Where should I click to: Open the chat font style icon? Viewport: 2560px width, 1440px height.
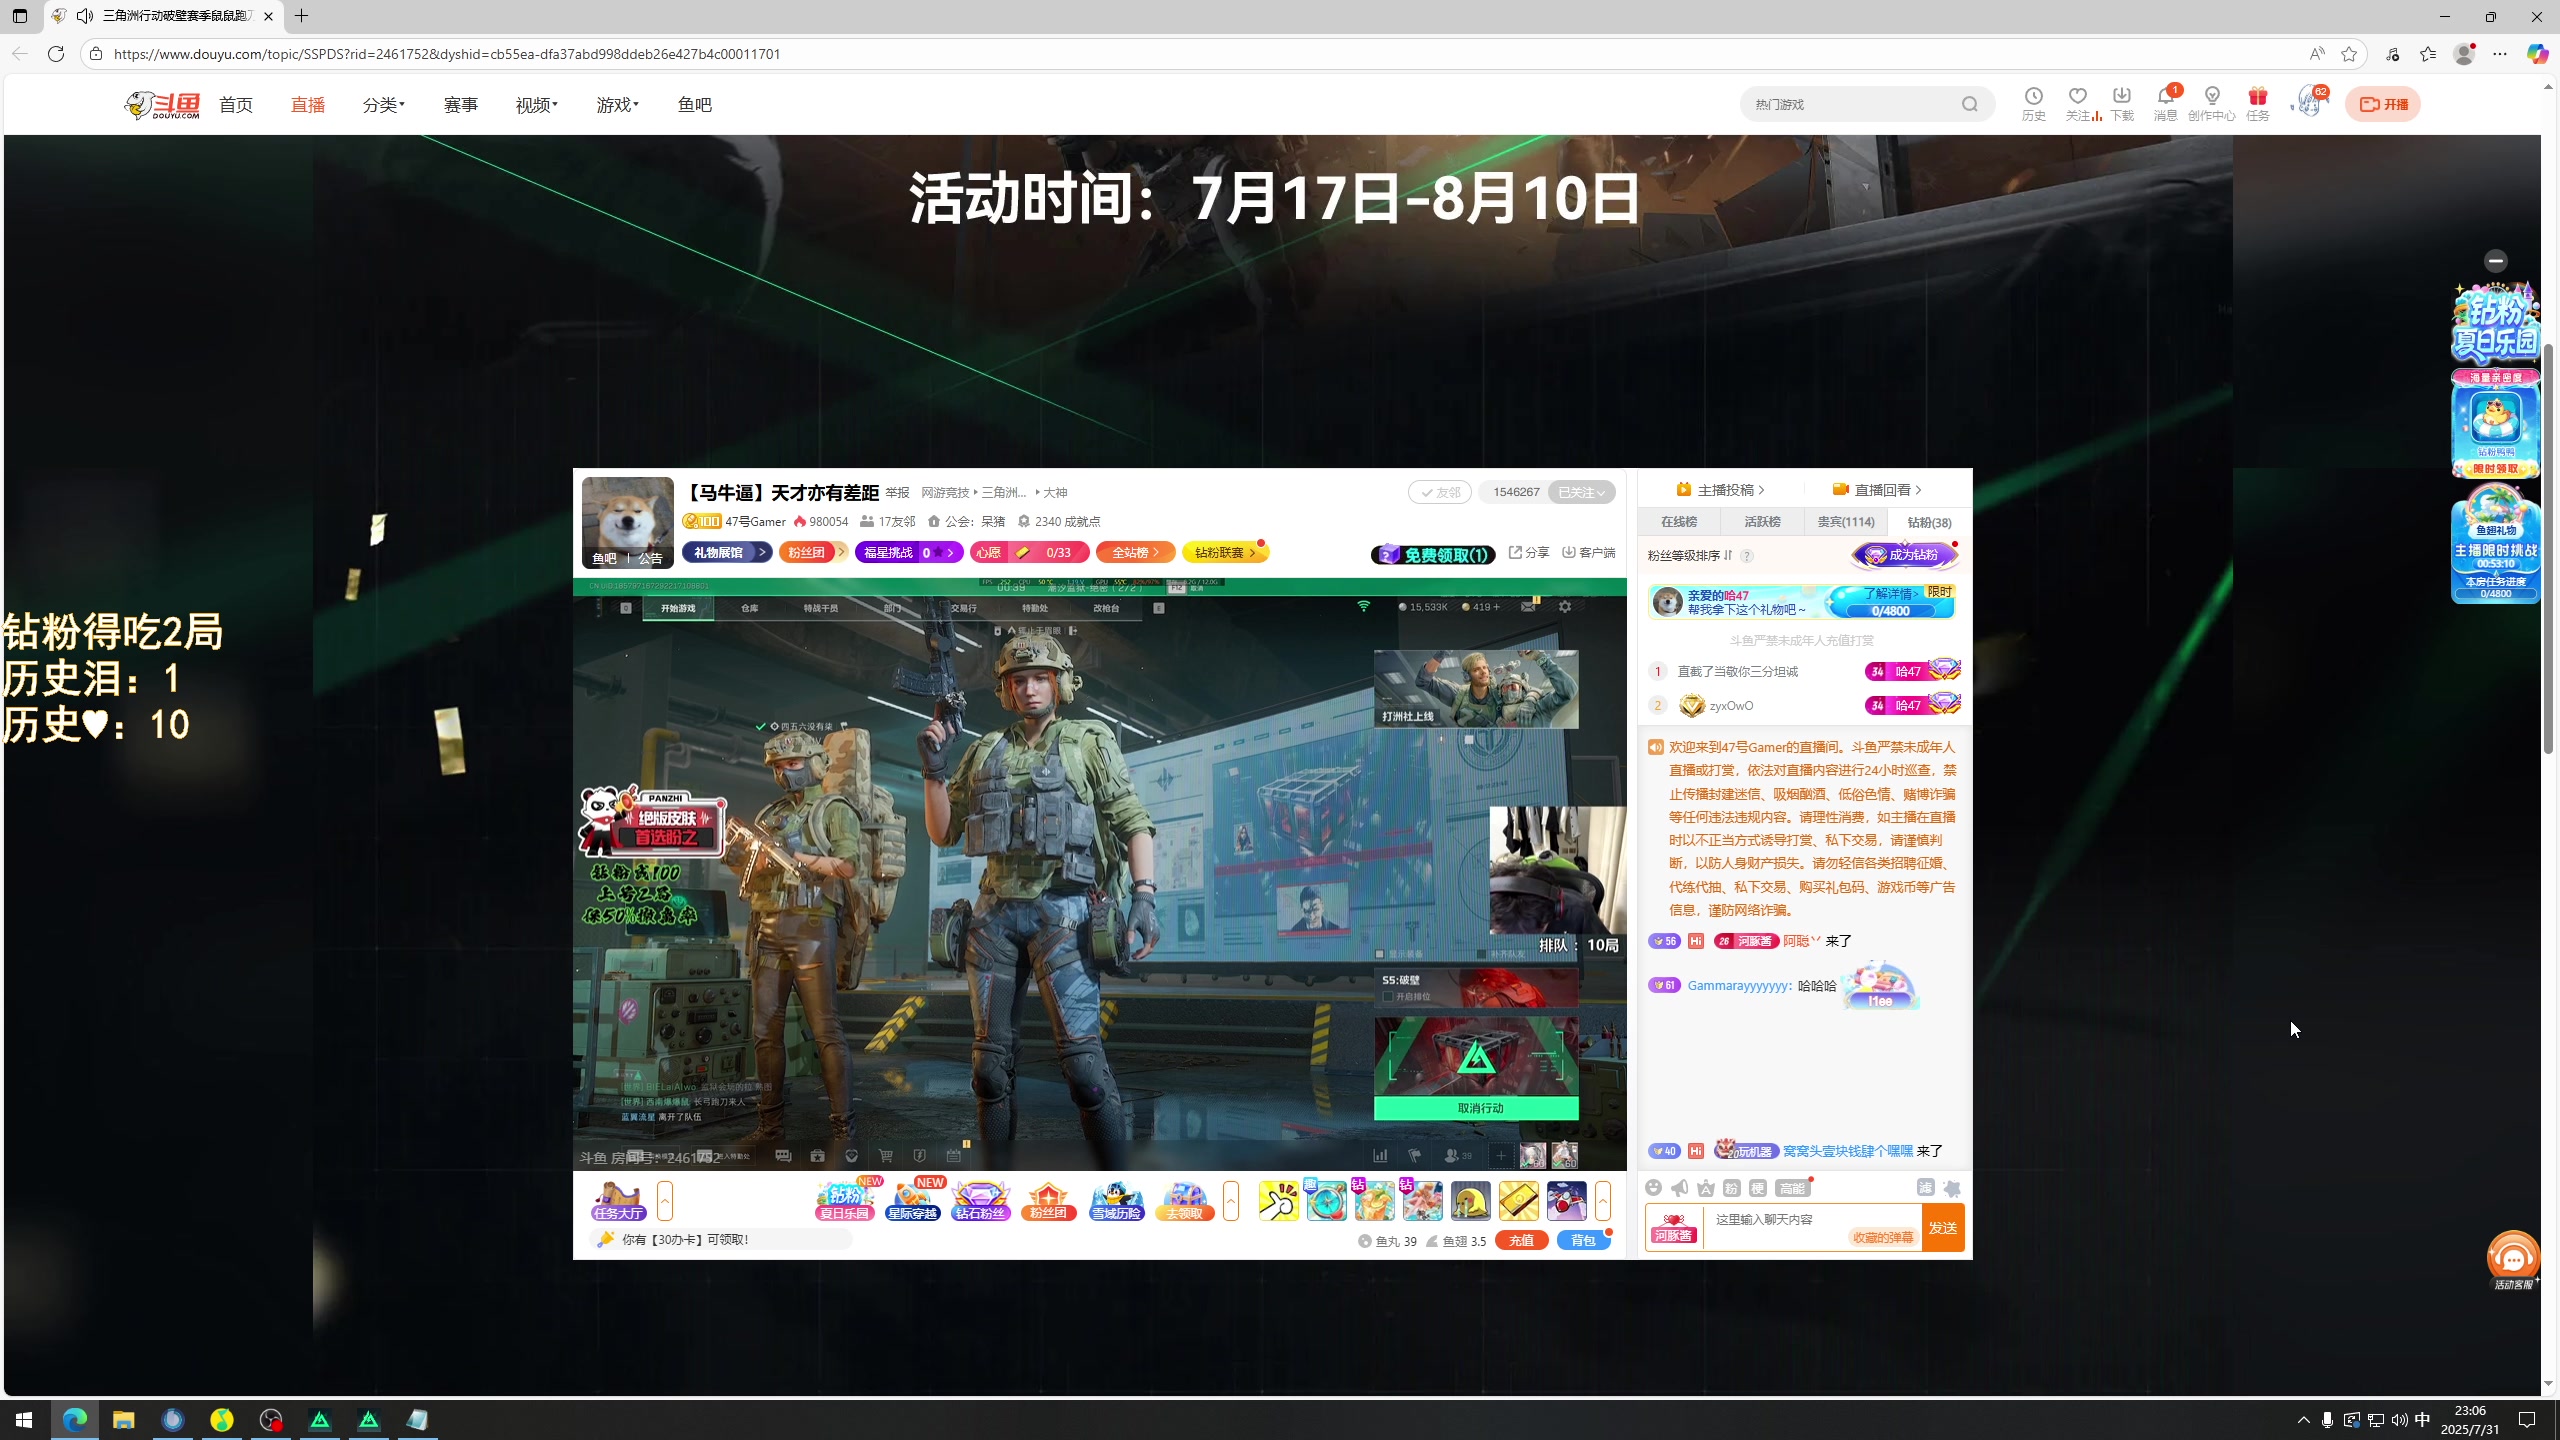pos(1706,1188)
